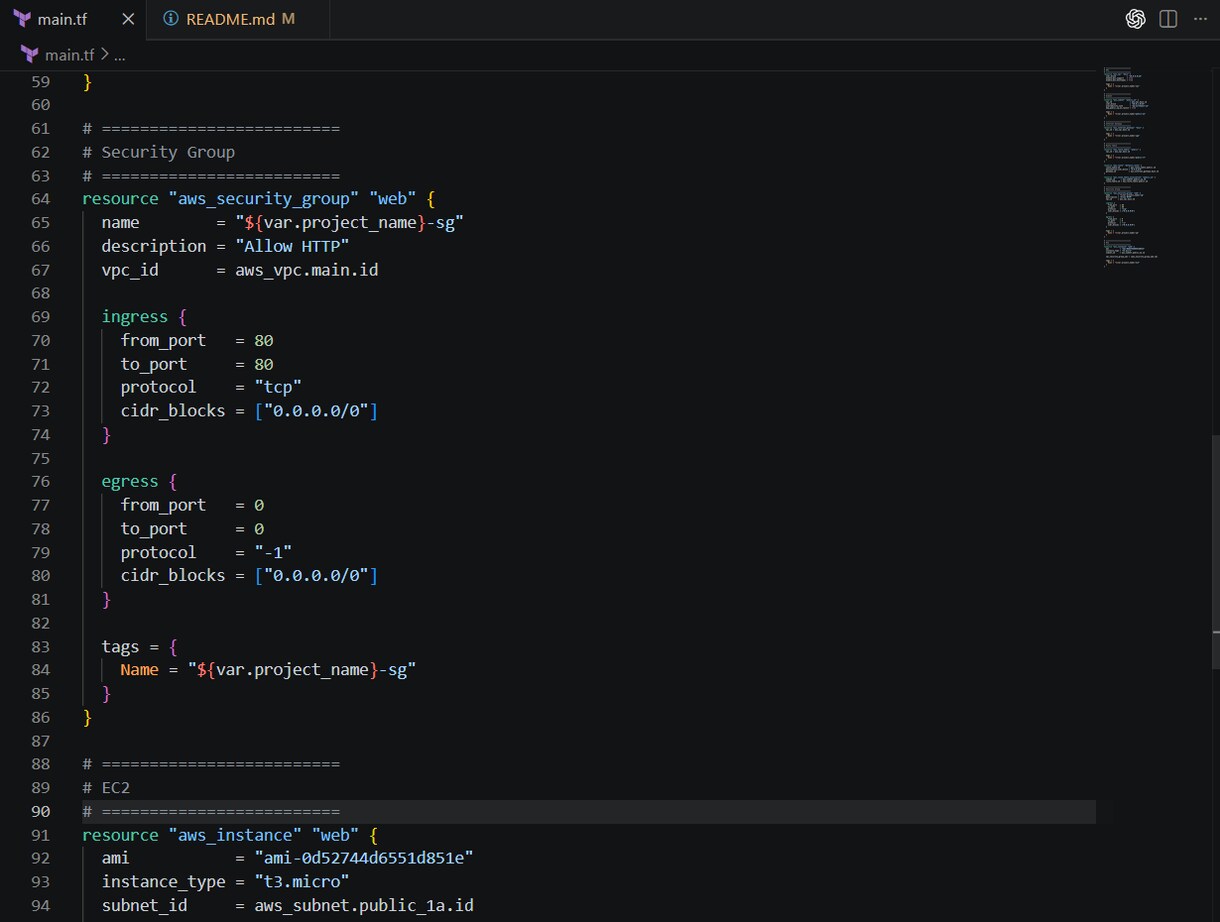Viewport: 1220px width, 922px height.
Task: Click the "instance_type" attribute name
Action: (x=163, y=882)
